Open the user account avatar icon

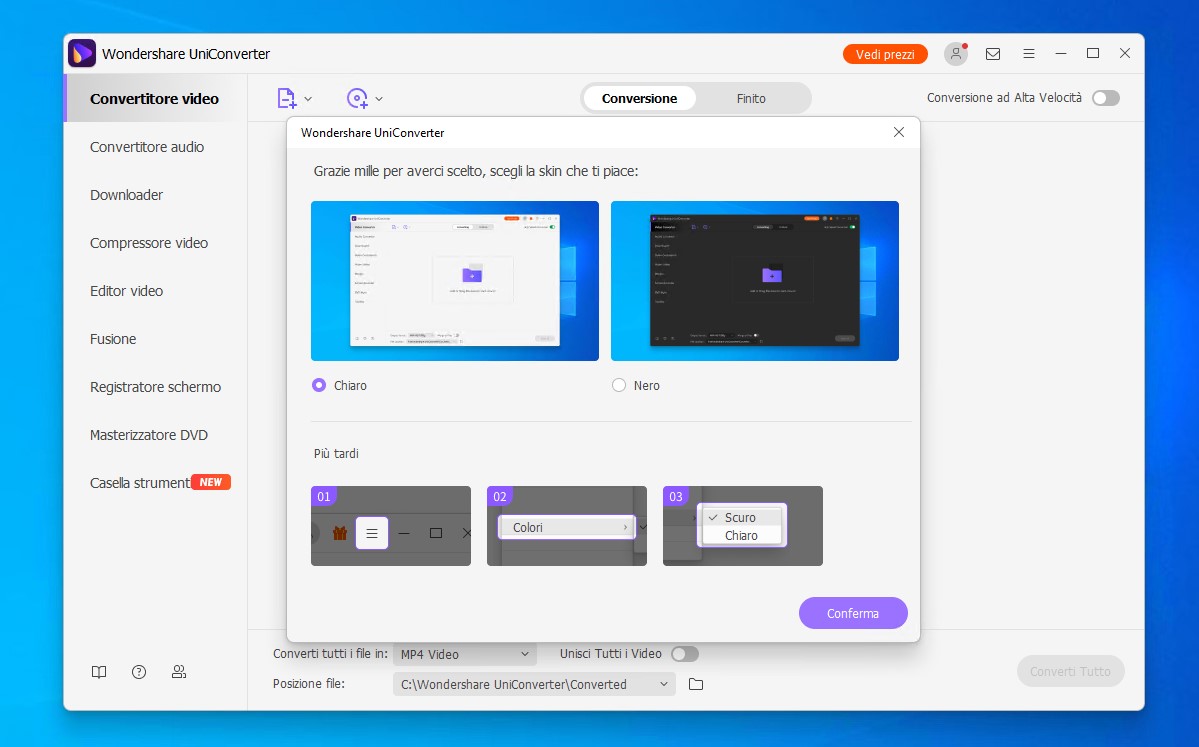click(956, 54)
